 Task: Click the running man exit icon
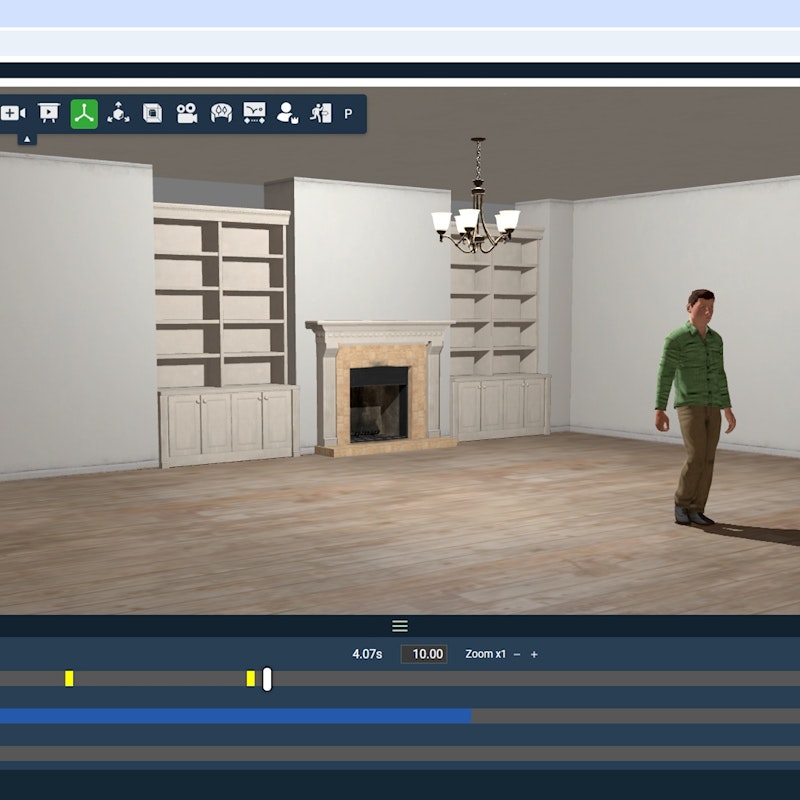point(321,113)
